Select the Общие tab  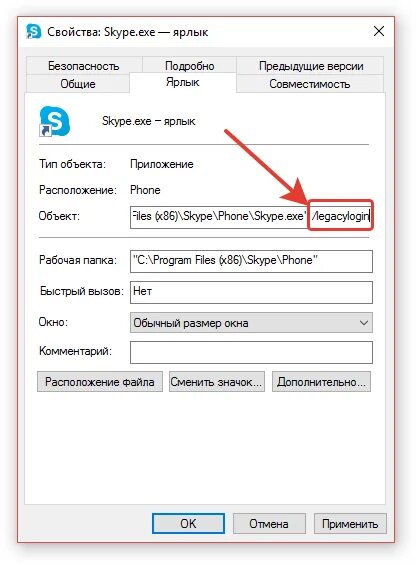(x=78, y=84)
